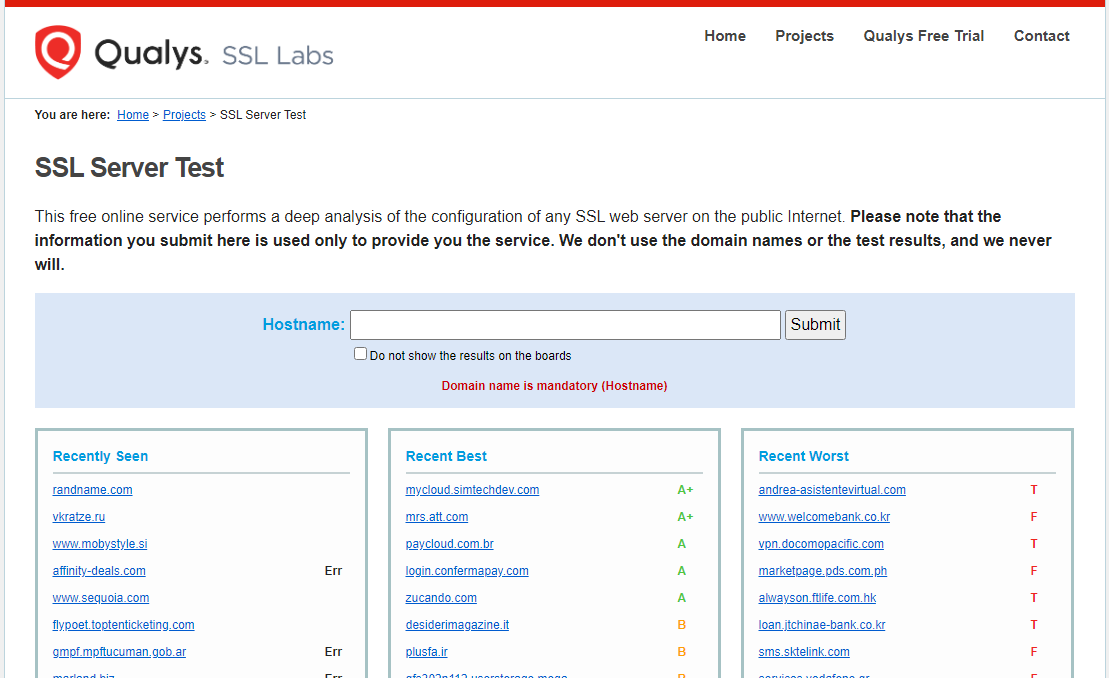
Task: Click the Qualys shield logo icon
Action: (58, 52)
